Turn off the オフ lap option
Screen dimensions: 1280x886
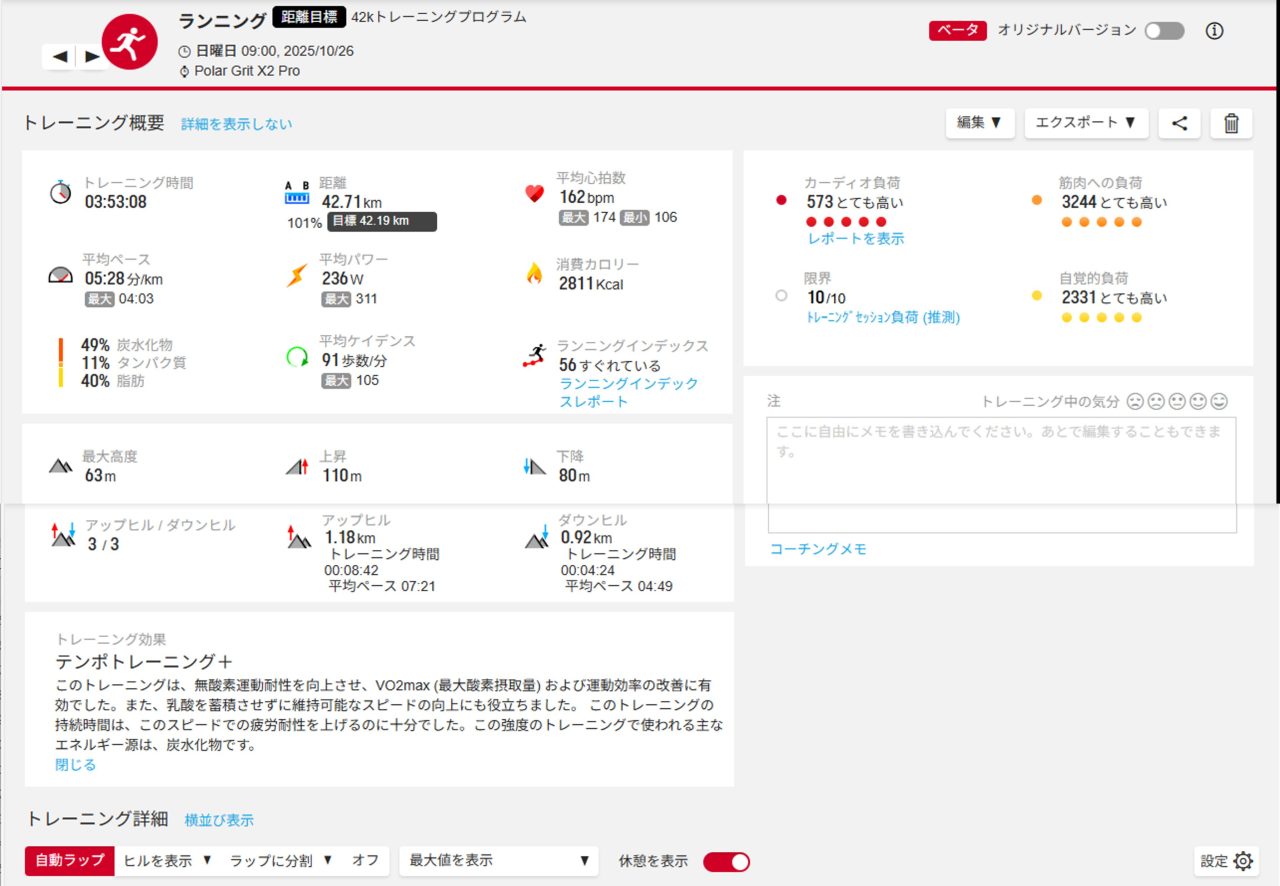365,860
